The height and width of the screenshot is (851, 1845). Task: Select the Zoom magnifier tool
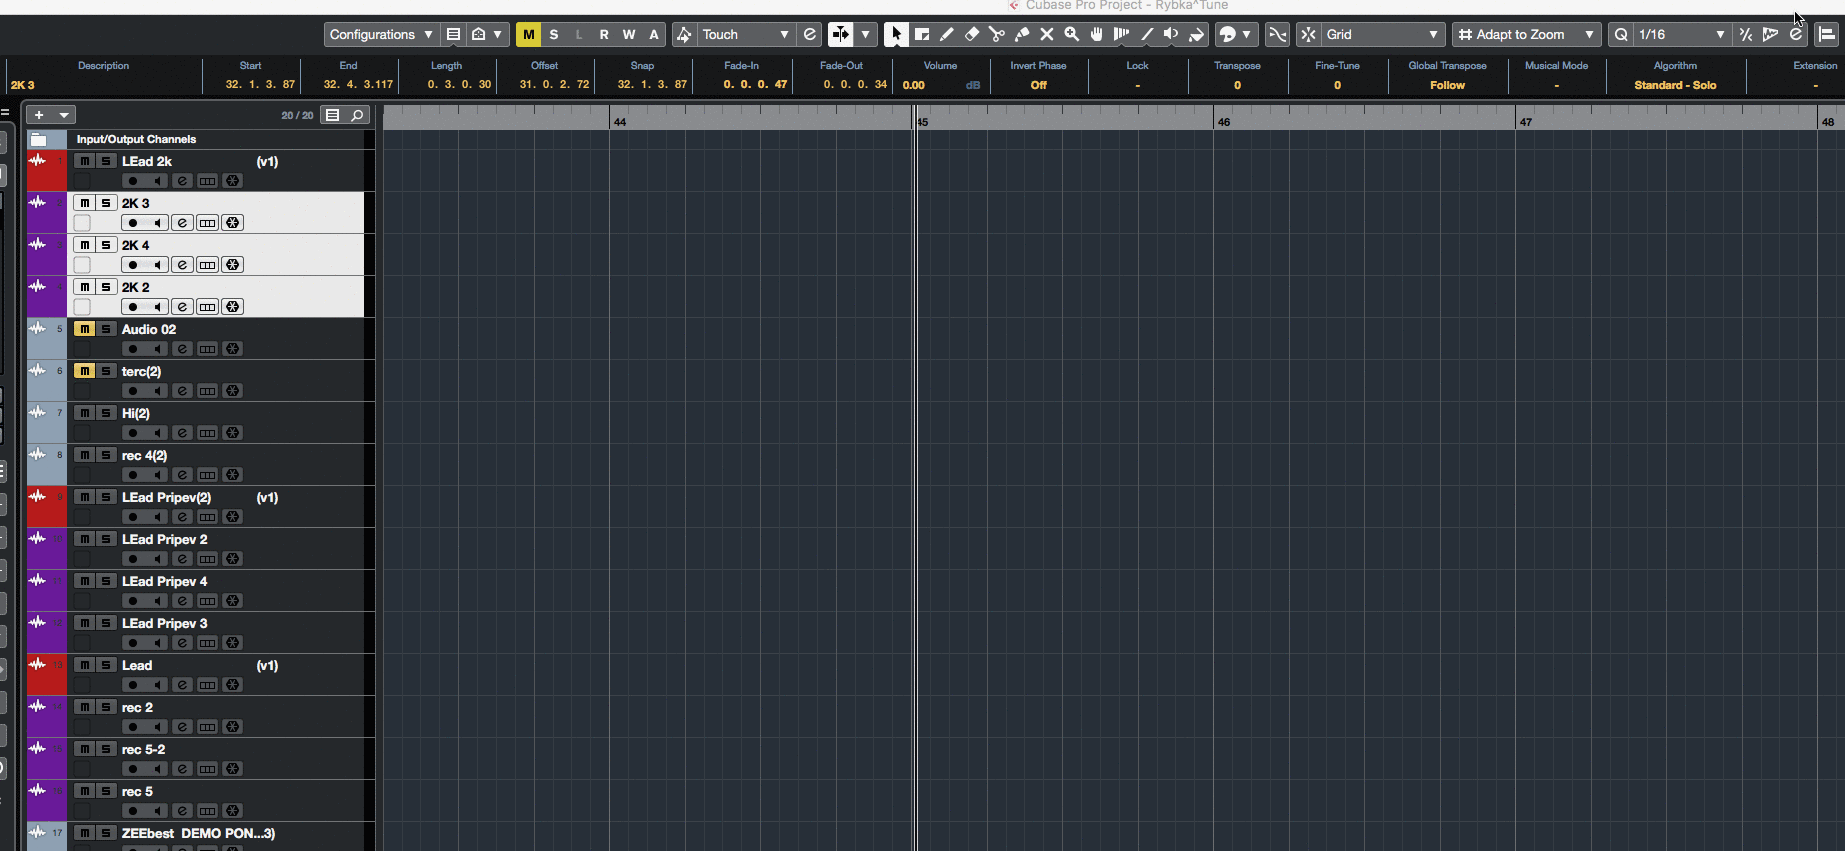click(1072, 34)
